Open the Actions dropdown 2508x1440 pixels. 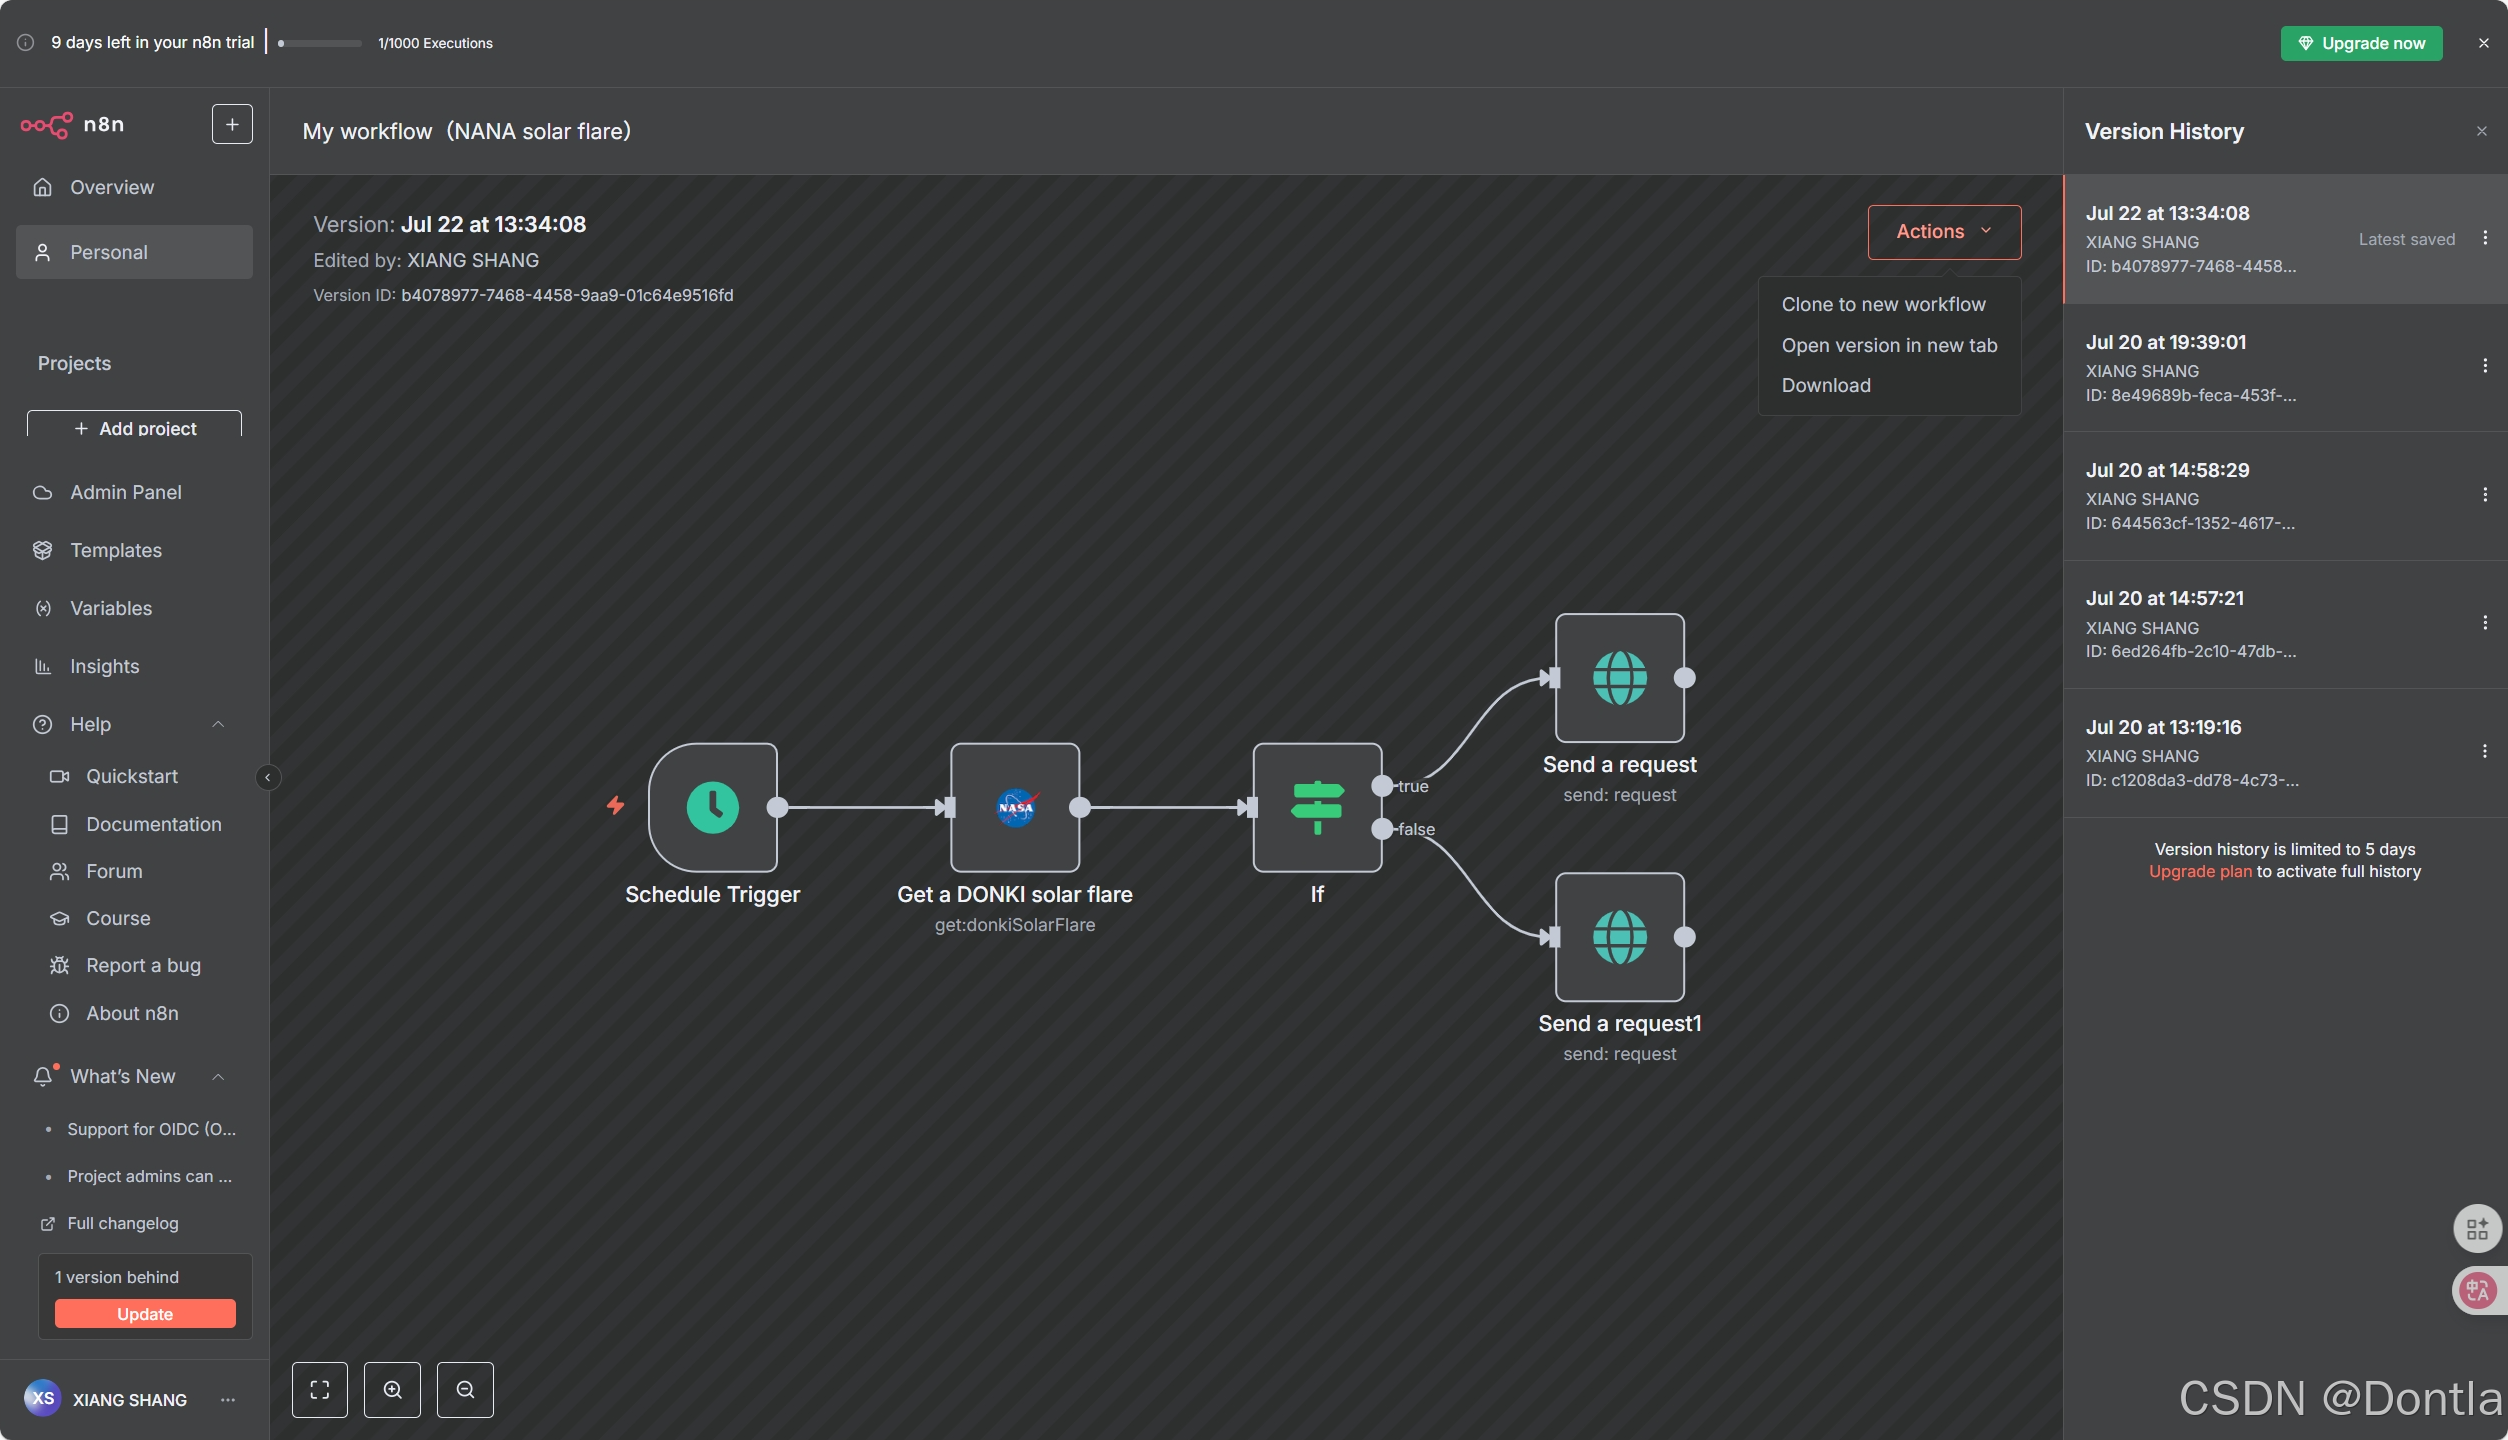[x=1944, y=231]
